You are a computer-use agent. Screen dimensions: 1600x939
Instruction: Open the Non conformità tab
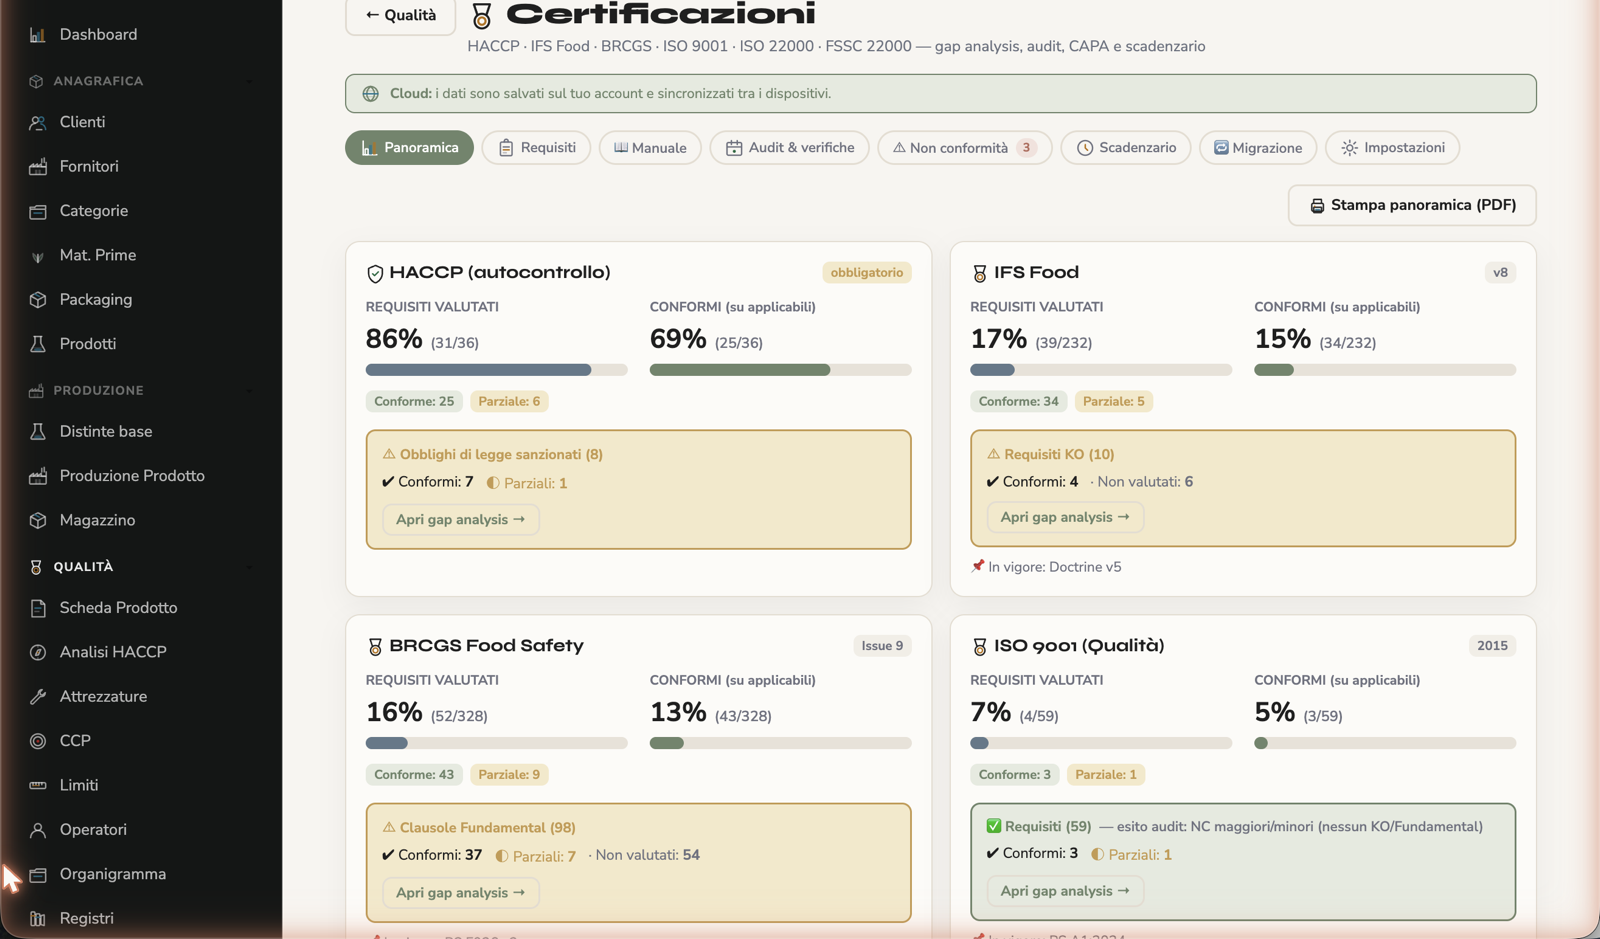tap(964, 148)
